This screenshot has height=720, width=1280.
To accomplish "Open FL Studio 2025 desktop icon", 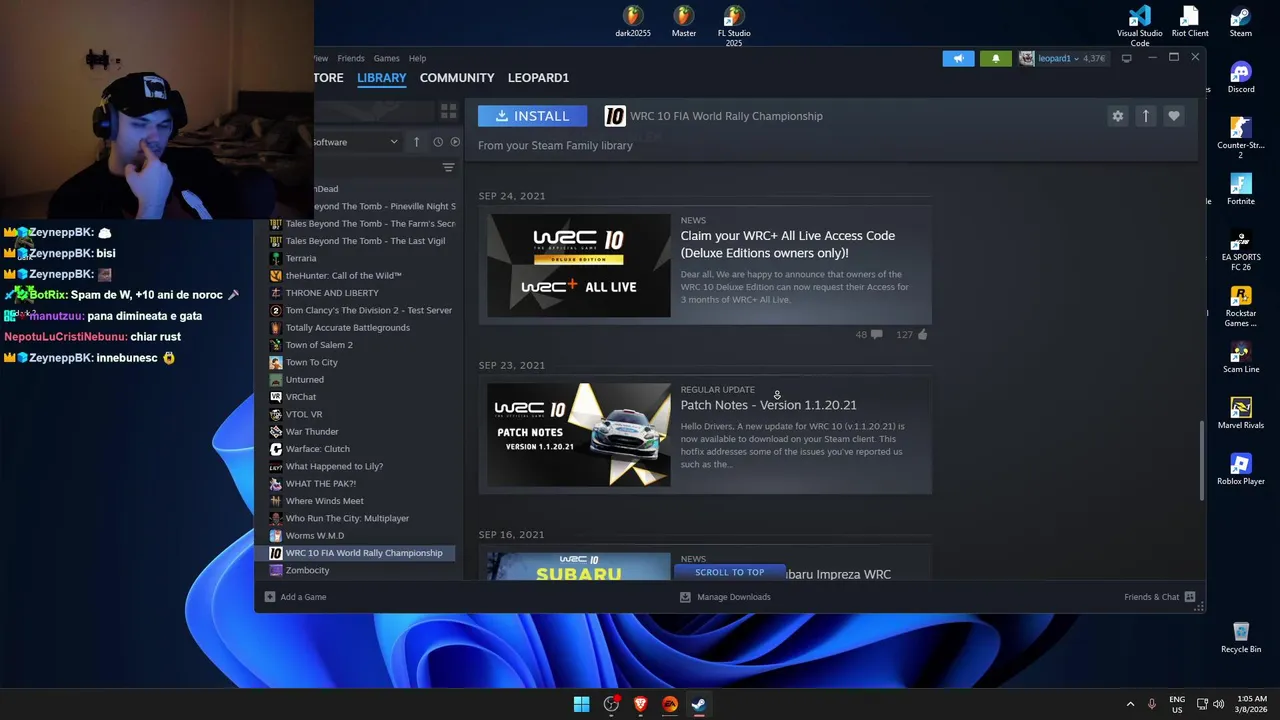I will [734, 27].
